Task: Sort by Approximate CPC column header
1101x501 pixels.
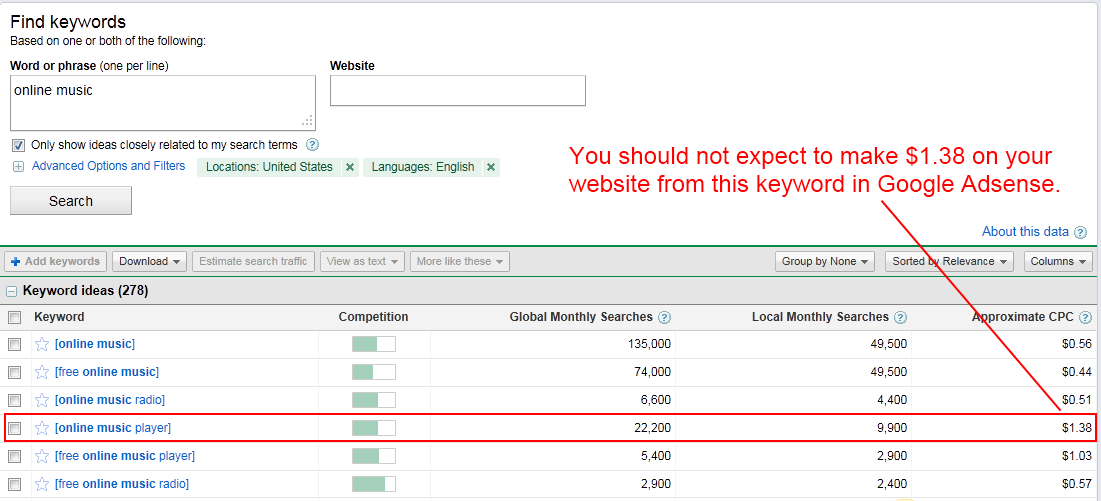Action: click(1023, 317)
